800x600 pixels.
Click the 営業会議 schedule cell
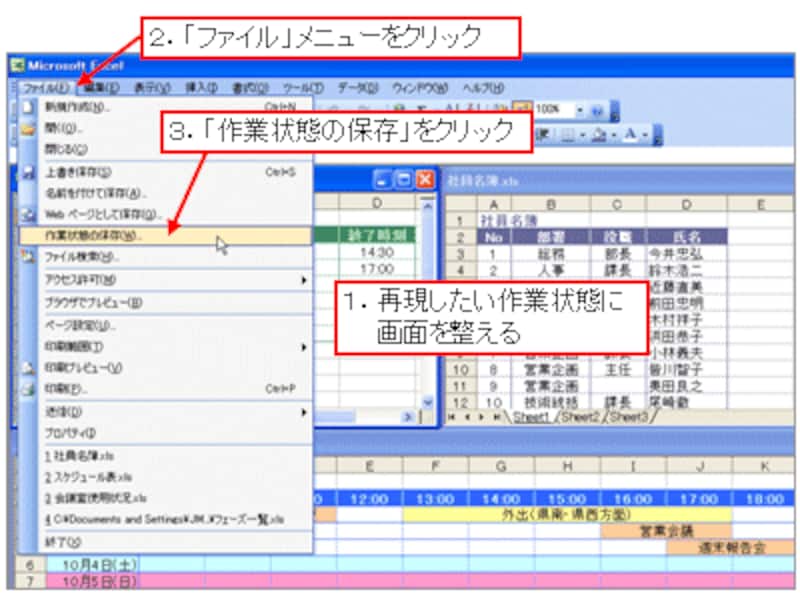point(666,531)
